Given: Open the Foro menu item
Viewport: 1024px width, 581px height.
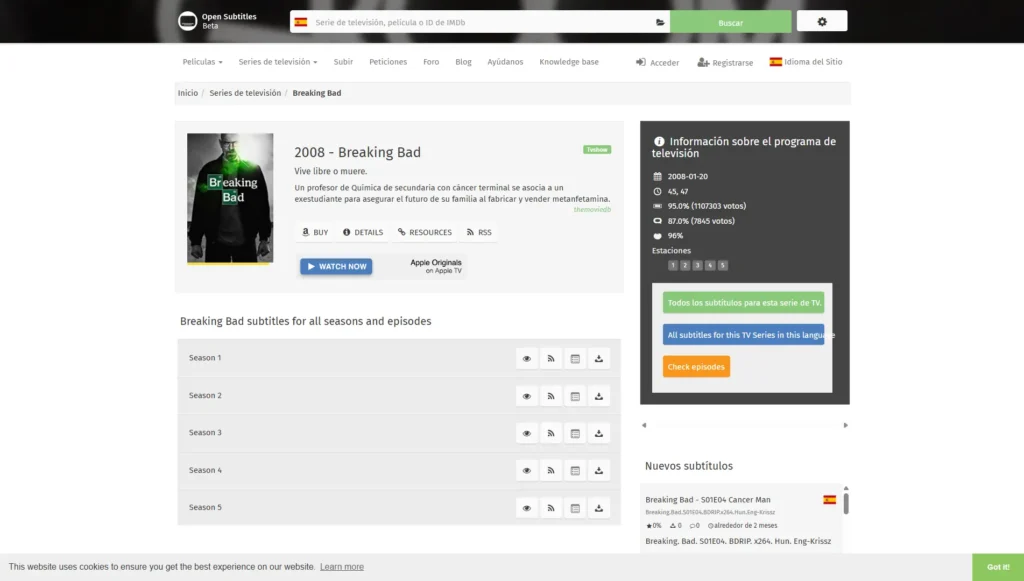Looking at the screenshot, I should [431, 62].
